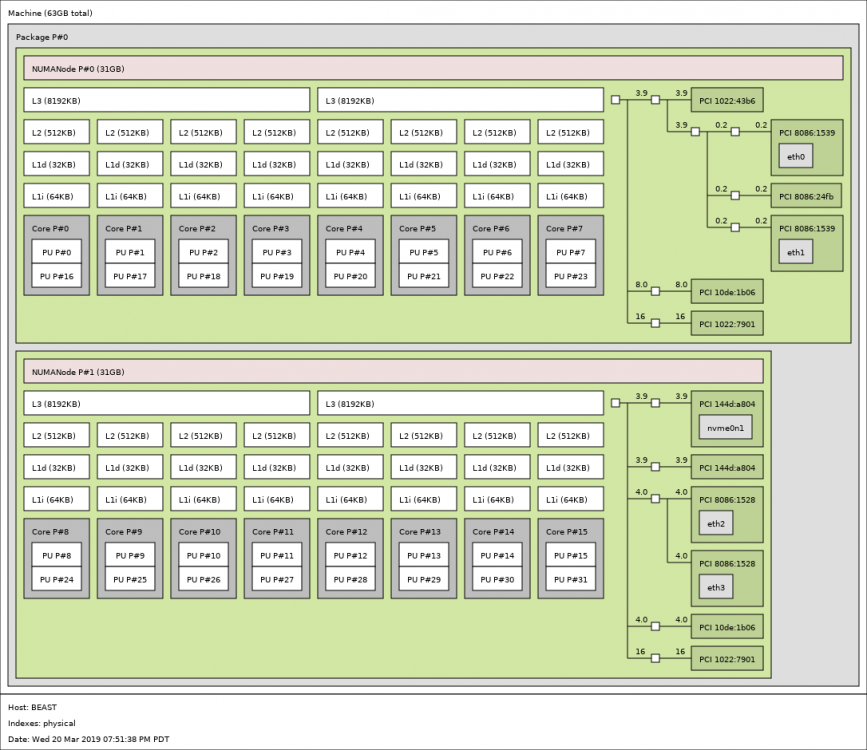The image size is (867, 750).
Task: Click the Package P#0 label
Action: (42, 37)
